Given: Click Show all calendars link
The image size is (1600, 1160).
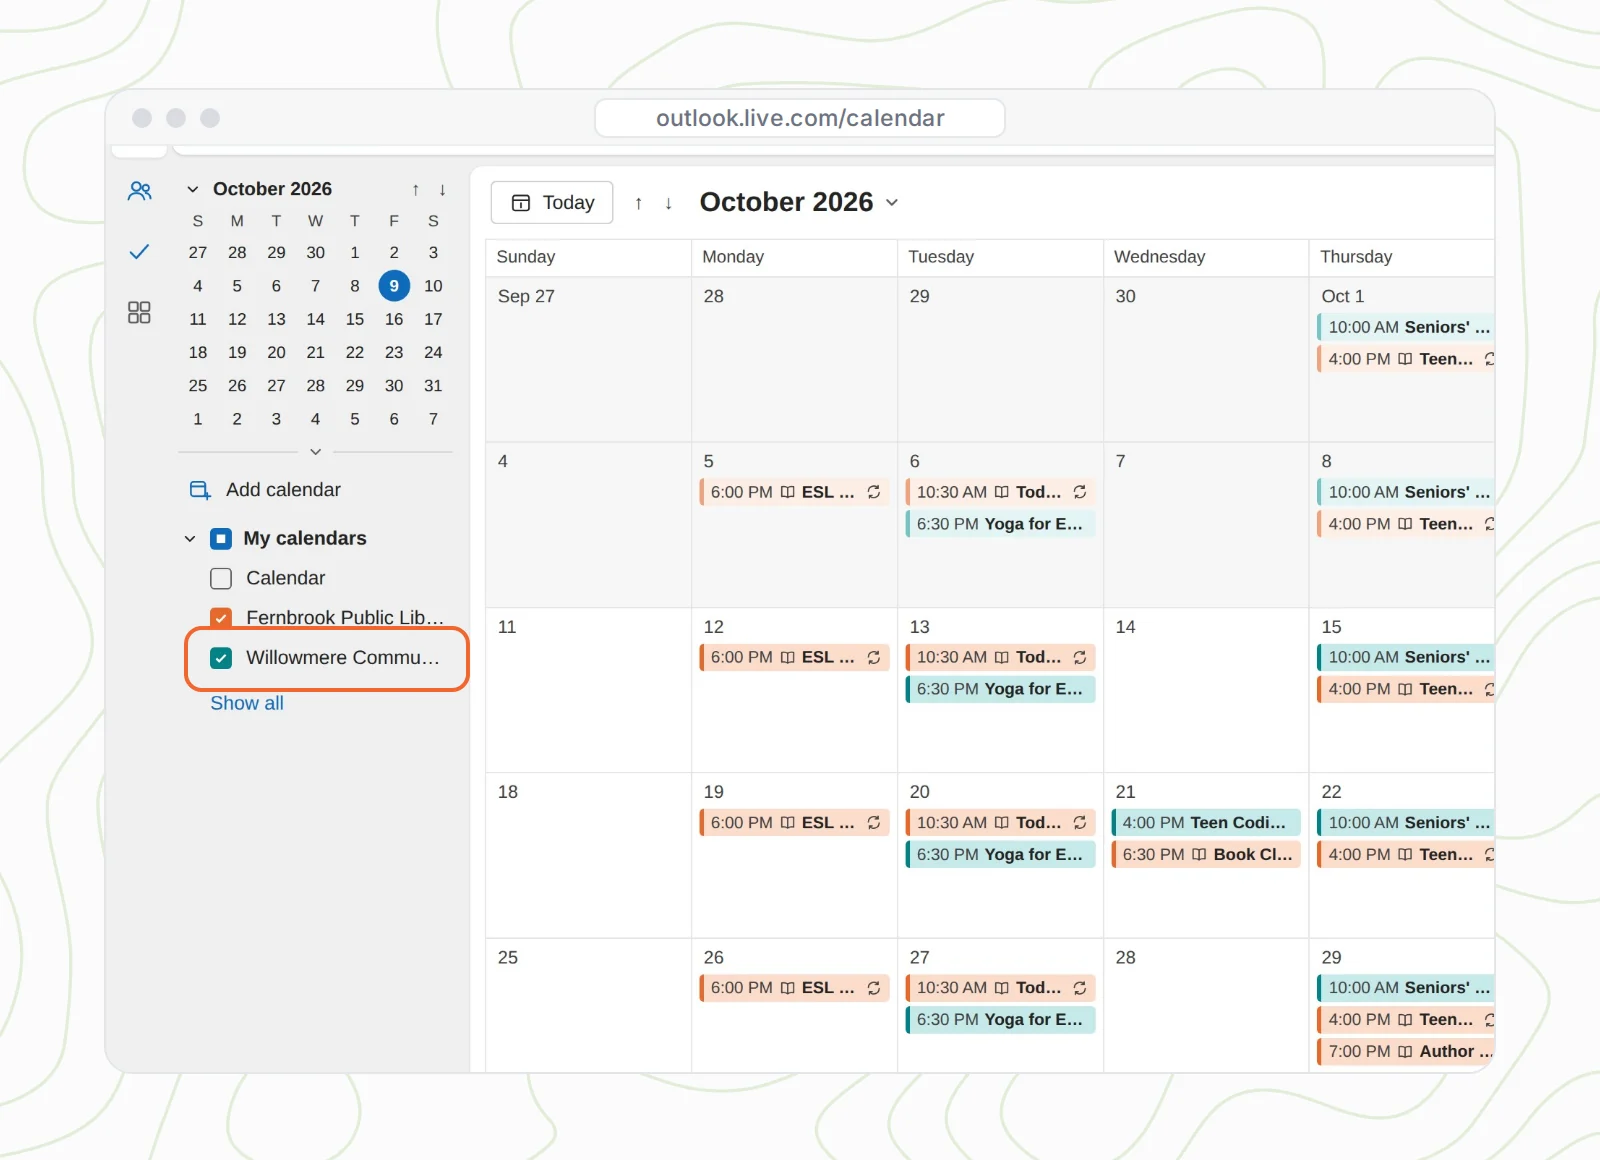Looking at the screenshot, I should click(x=247, y=703).
